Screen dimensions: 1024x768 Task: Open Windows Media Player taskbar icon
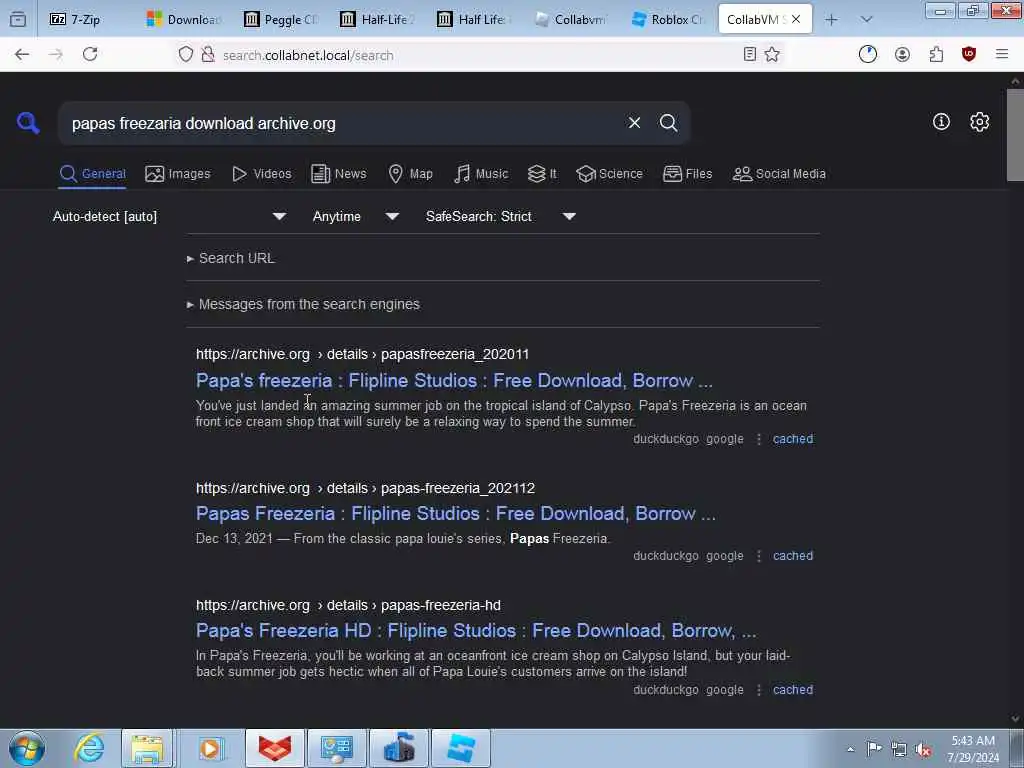(x=210, y=748)
